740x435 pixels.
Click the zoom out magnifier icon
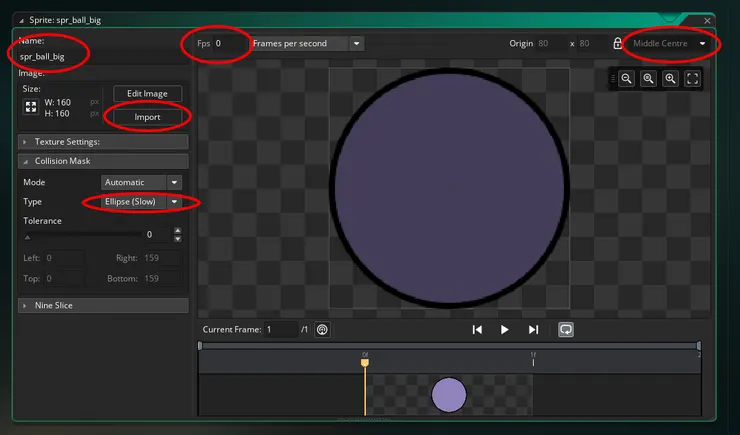626,79
